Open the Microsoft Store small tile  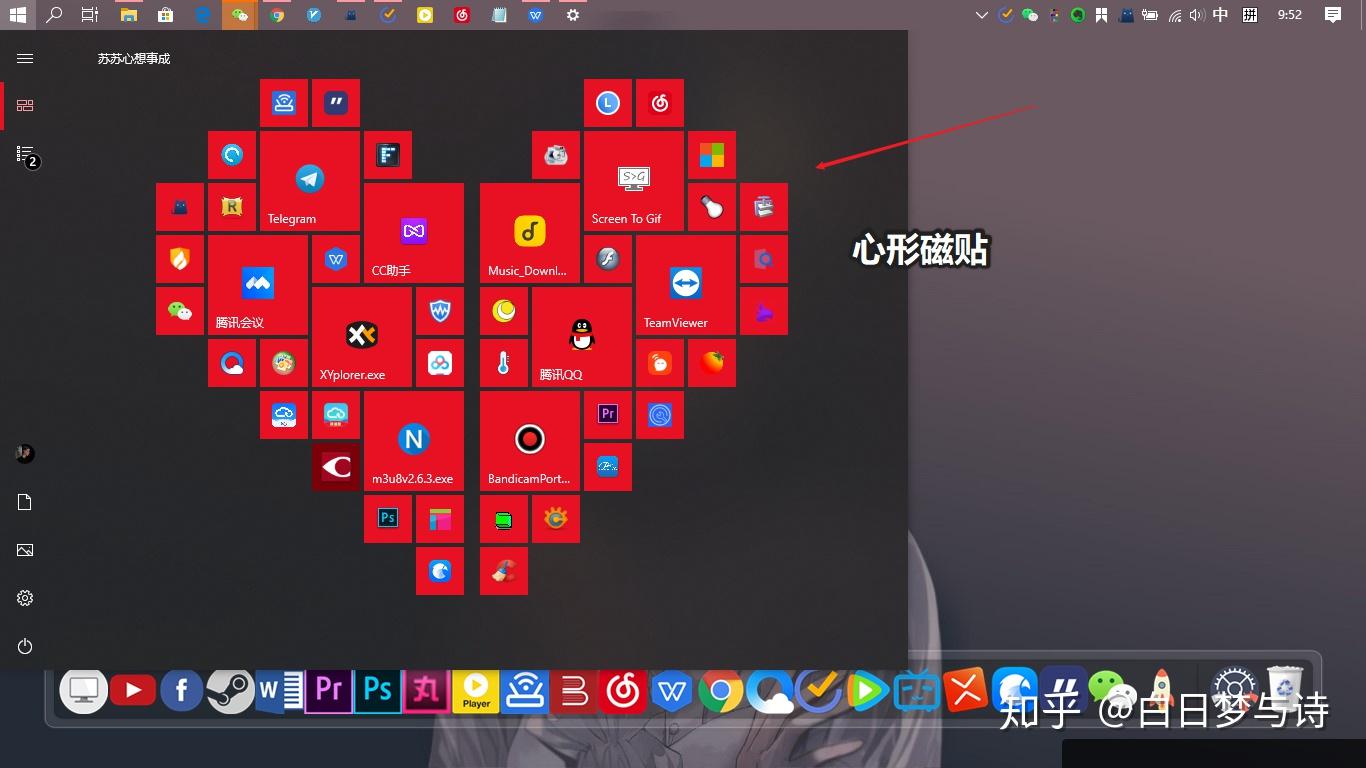tap(712, 155)
